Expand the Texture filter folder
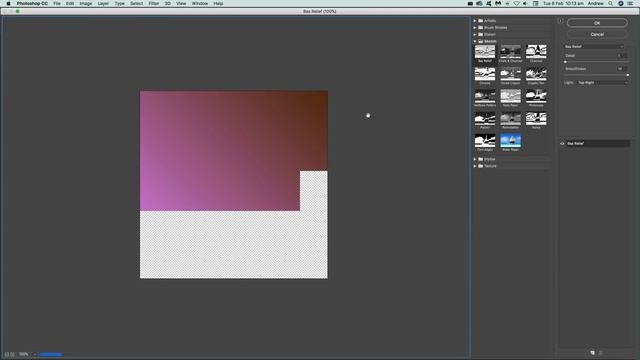Screen dimensions: 640x360 [x=475, y=166]
